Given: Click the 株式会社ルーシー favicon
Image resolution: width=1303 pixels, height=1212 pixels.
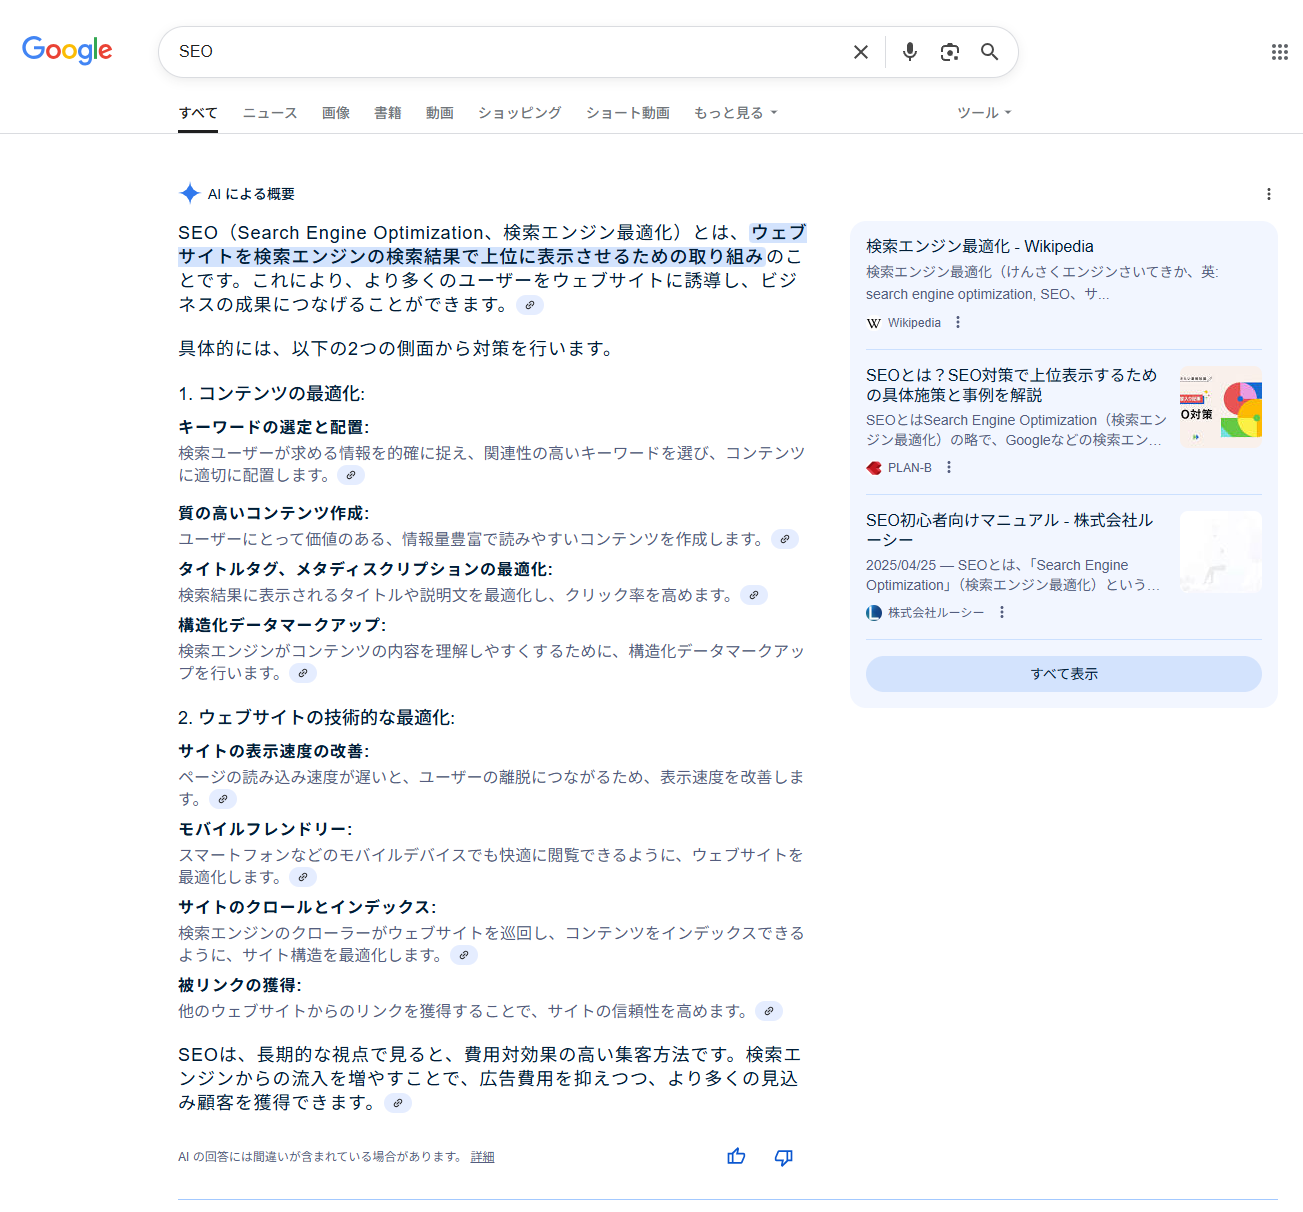Looking at the screenshot, I should click(874, 613).
